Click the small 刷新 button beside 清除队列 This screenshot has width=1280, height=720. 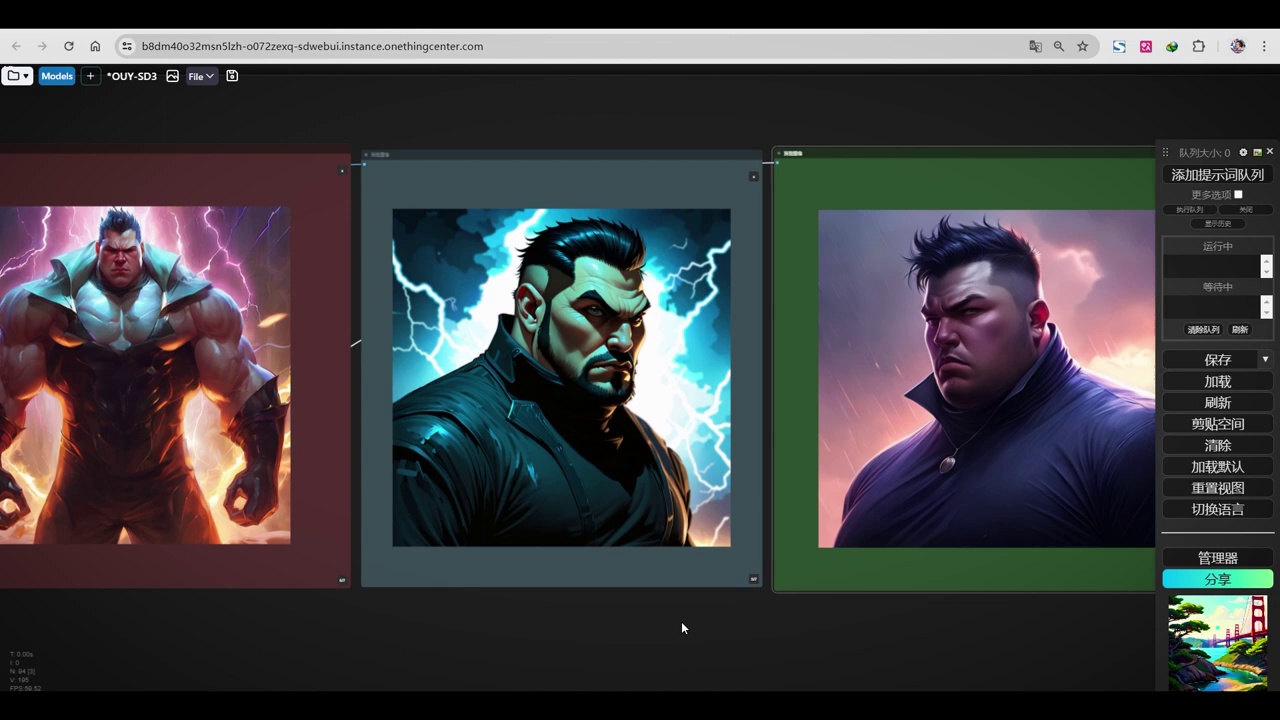click(x=1240, y=330)
